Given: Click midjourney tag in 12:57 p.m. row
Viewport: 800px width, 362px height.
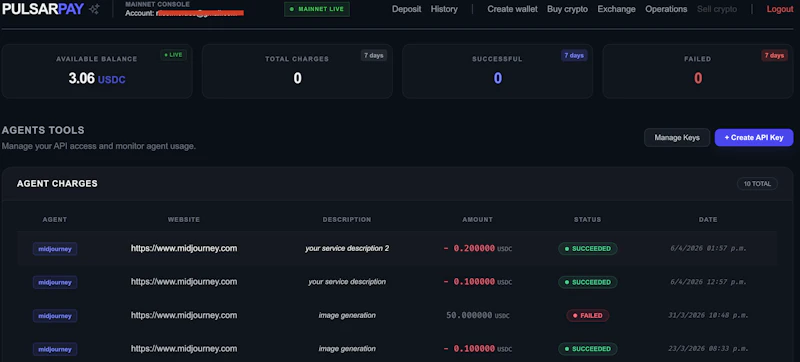Looking at the screenshot, I should point(55,282).
